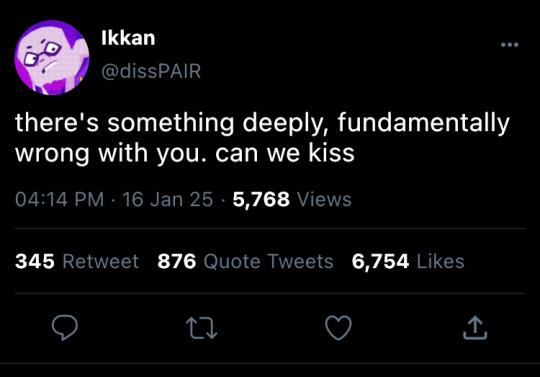This screenshot has height=377, width=540.
Task: Click the Ikkan display name
Action: tap(128, 38)
